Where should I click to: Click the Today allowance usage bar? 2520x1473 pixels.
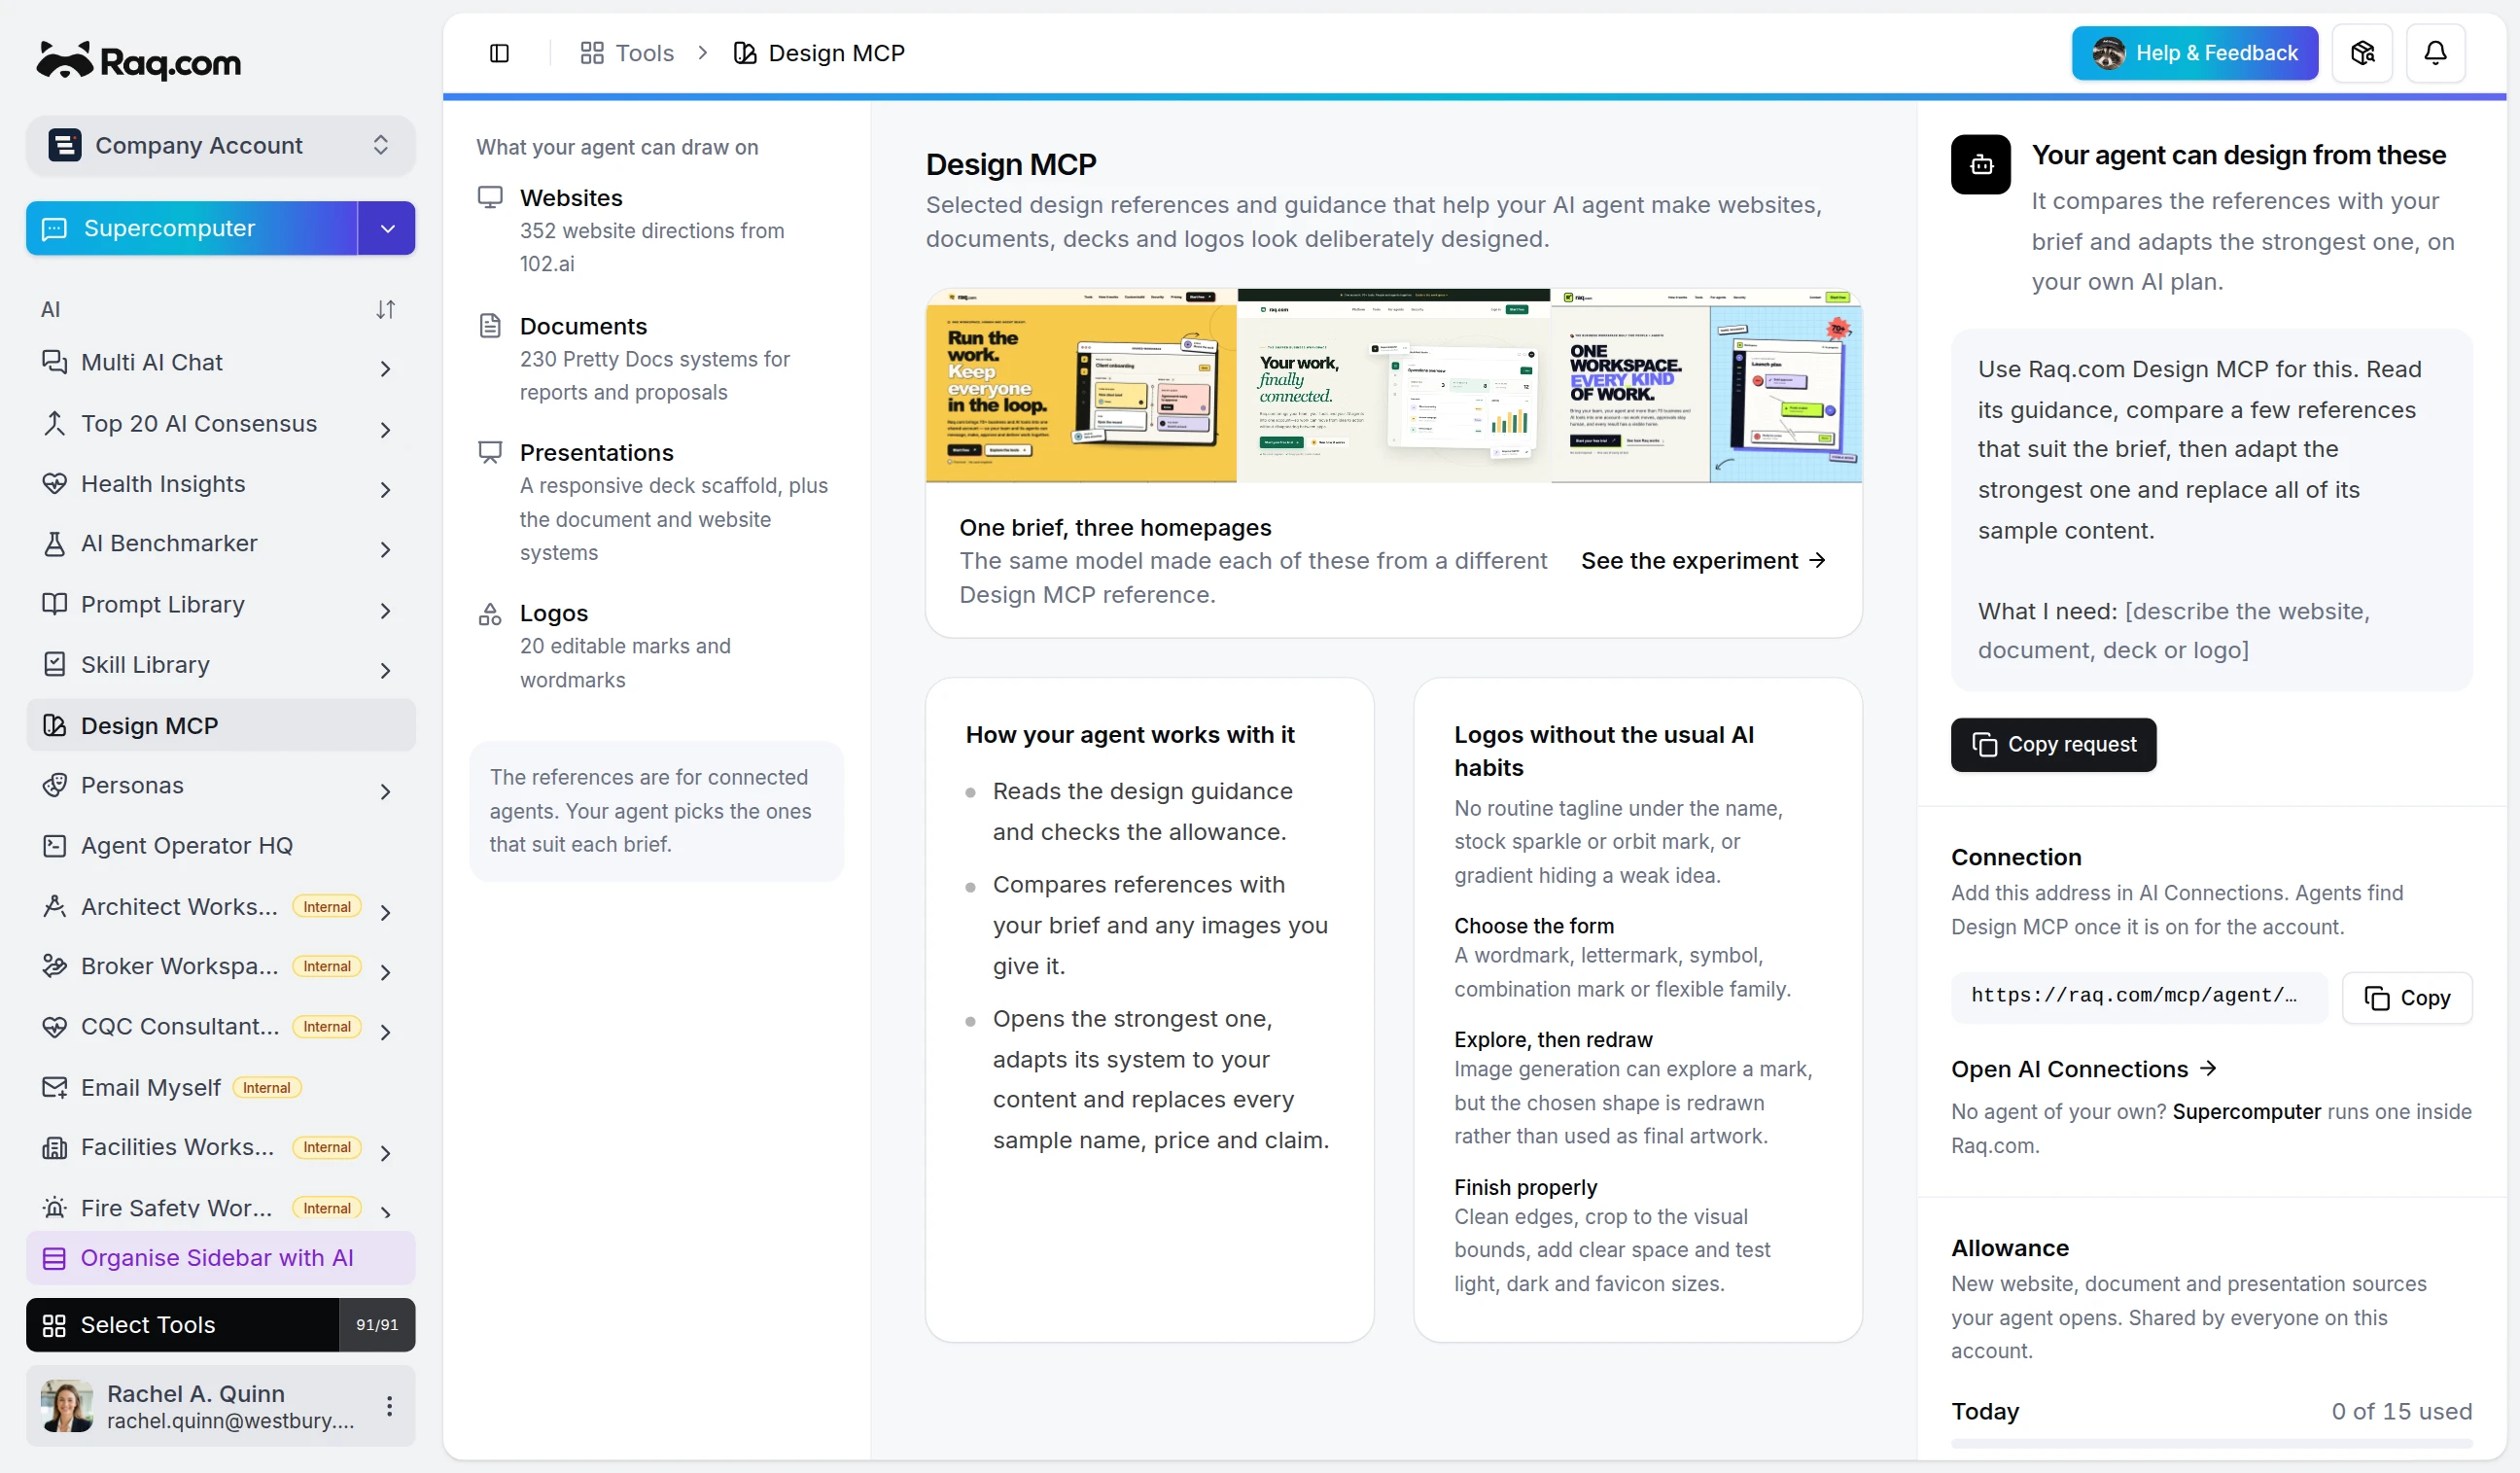click(2210, 1443)
